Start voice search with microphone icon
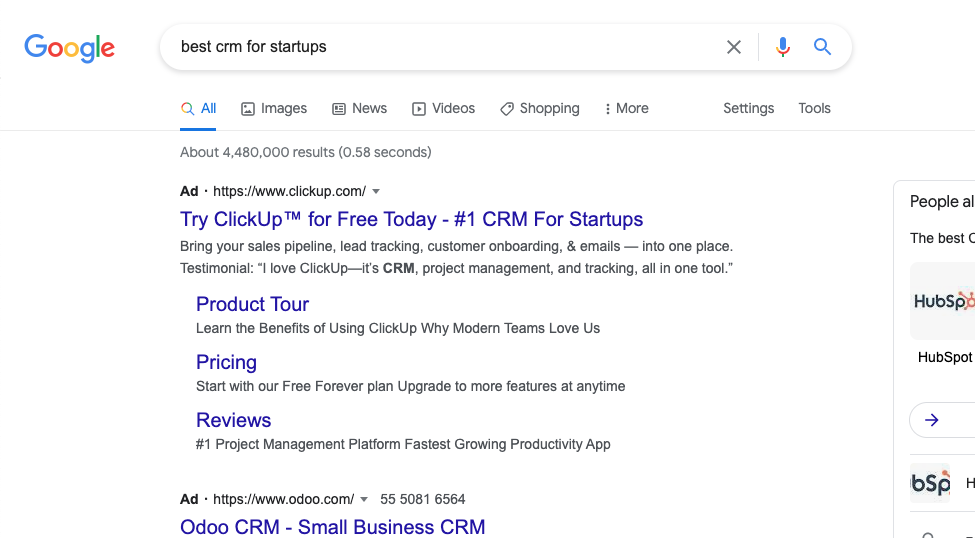 click(783, 47)
